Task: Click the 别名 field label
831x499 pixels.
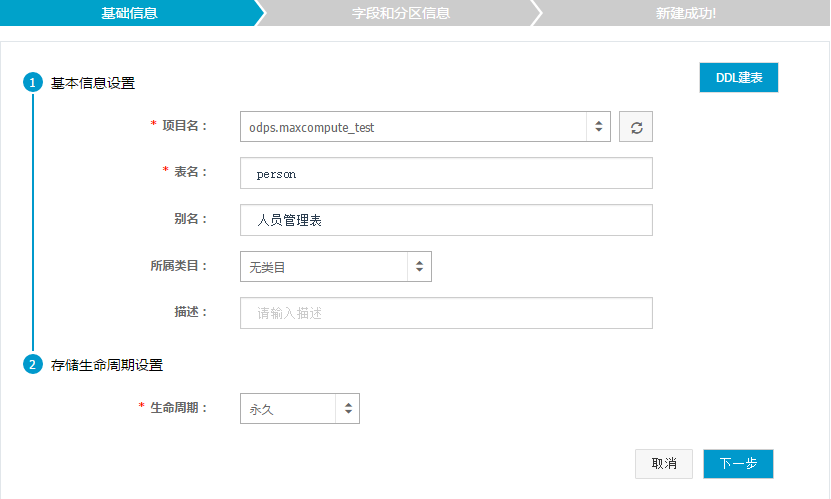Action: (190, 219)
